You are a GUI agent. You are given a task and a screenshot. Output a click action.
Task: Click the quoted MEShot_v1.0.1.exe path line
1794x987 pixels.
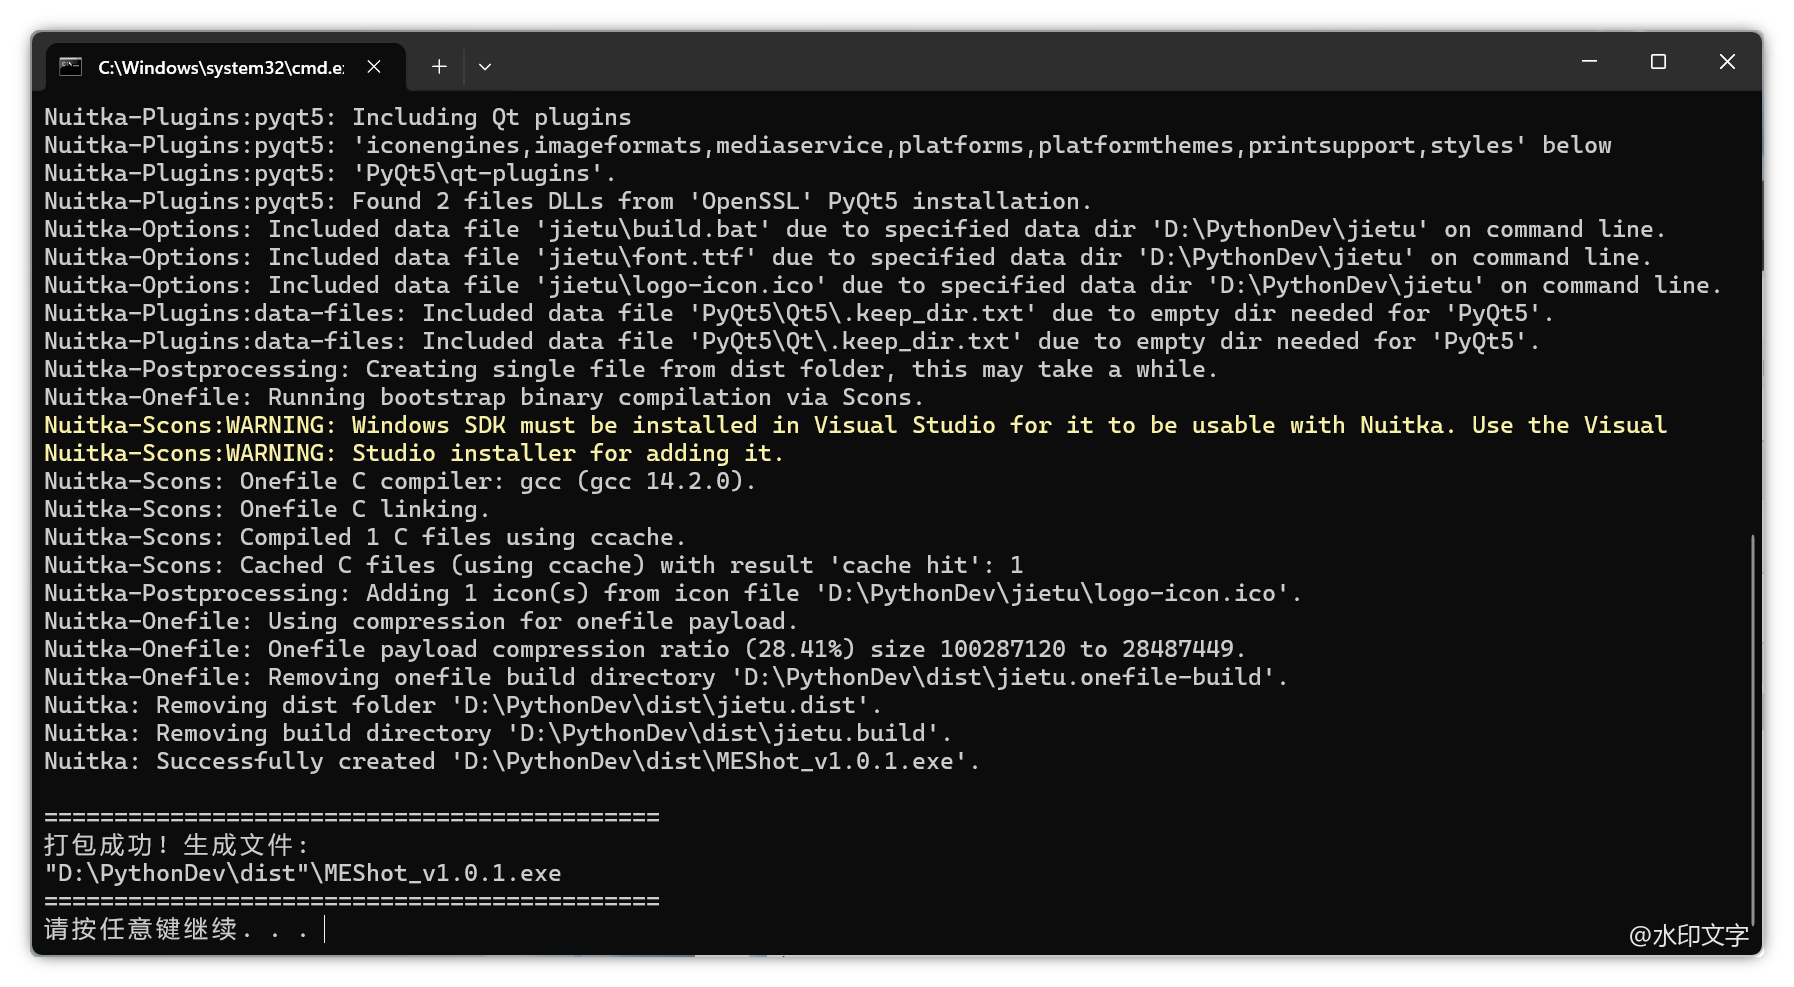coord(302,874)
